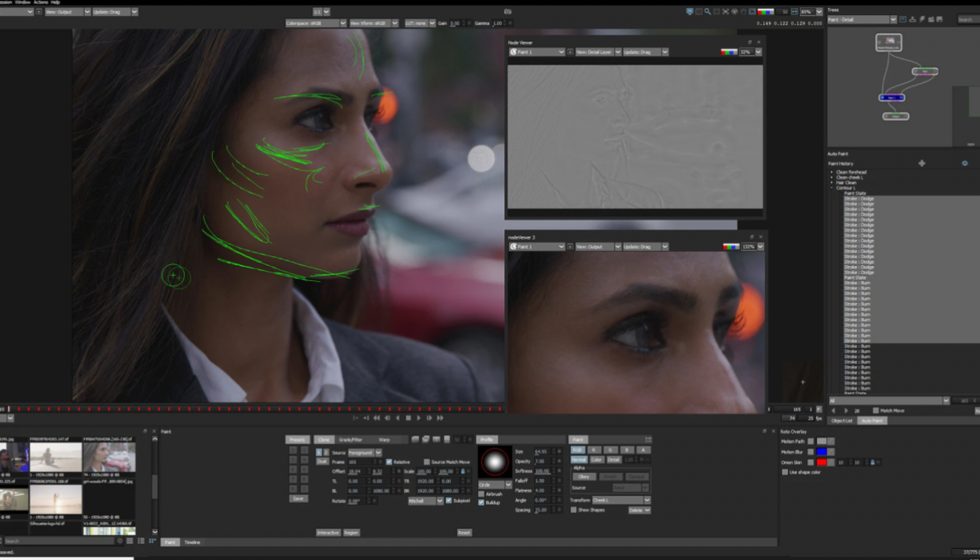The width and height of the screenshot is (980, 560).
Task: Enable the Airbrush checkbox
Action: pos(481,494)
